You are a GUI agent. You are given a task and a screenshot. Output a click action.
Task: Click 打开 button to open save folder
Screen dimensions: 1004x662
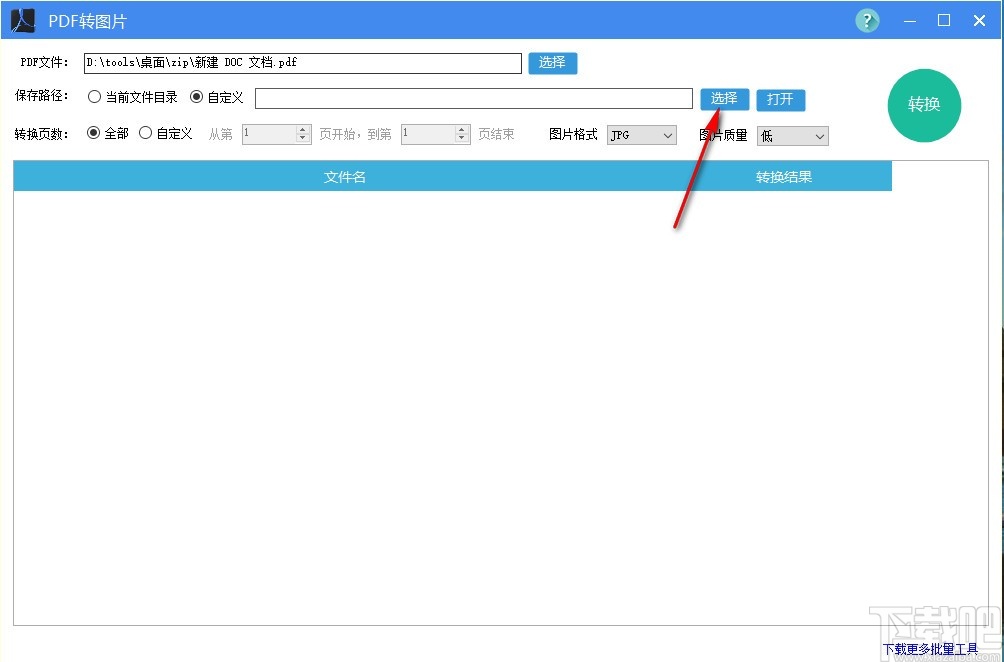781,99
